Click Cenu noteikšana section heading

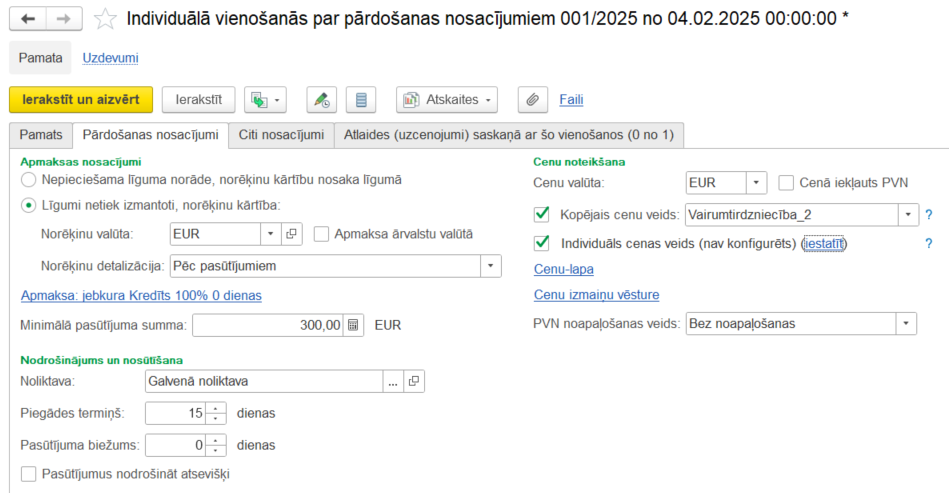(x=579, y=162)
